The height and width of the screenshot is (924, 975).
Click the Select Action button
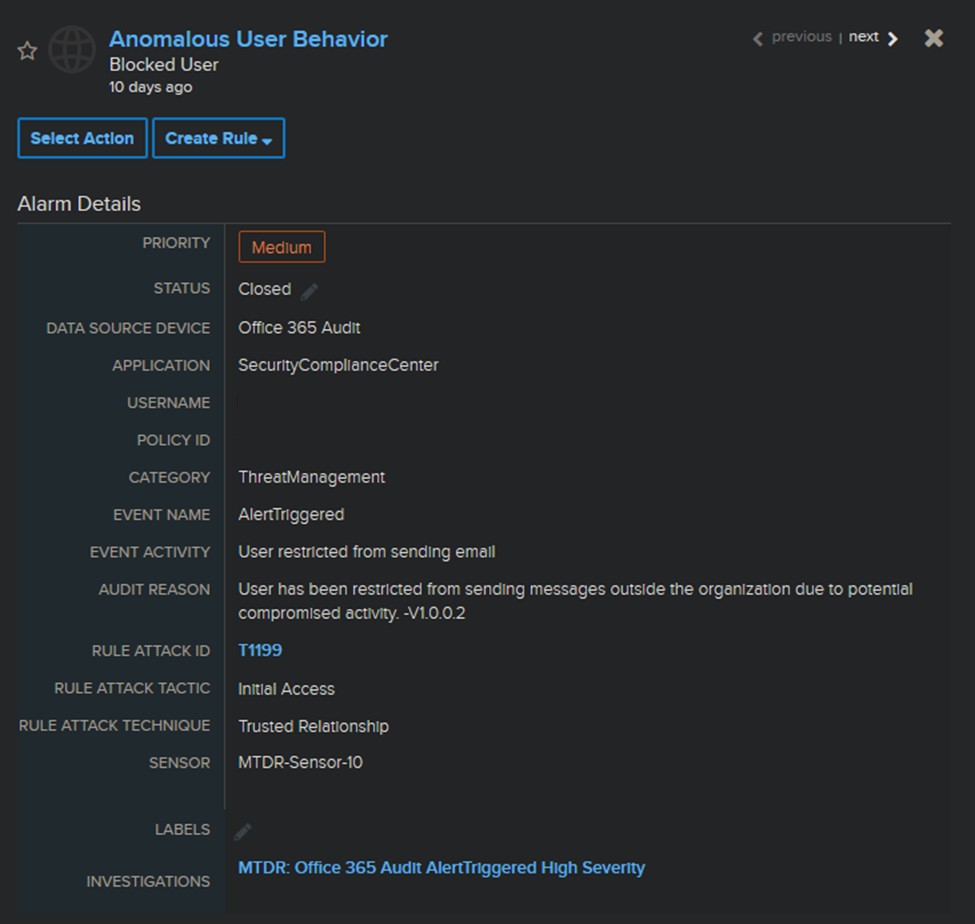point(82,138)
